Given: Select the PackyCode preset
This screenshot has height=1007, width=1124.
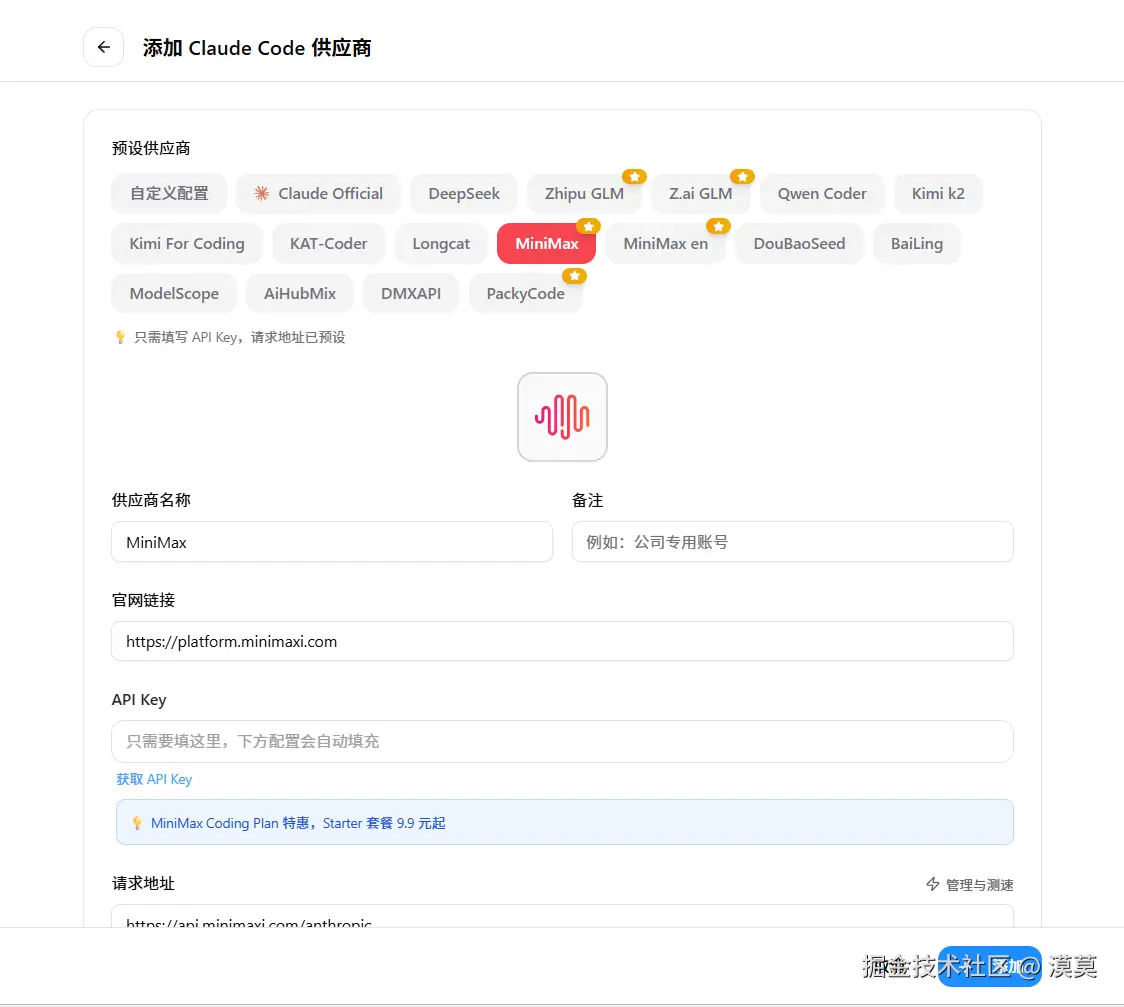Looking at the screenshot, I should (525, 293).
